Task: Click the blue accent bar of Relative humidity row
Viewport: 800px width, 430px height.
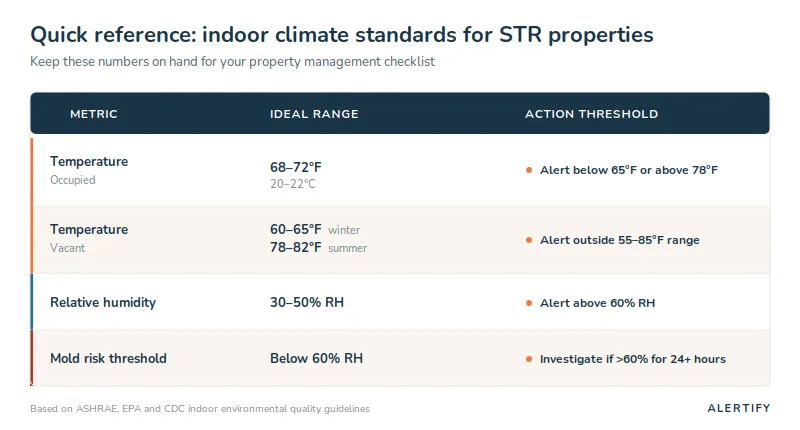Action: pos(32,302)
